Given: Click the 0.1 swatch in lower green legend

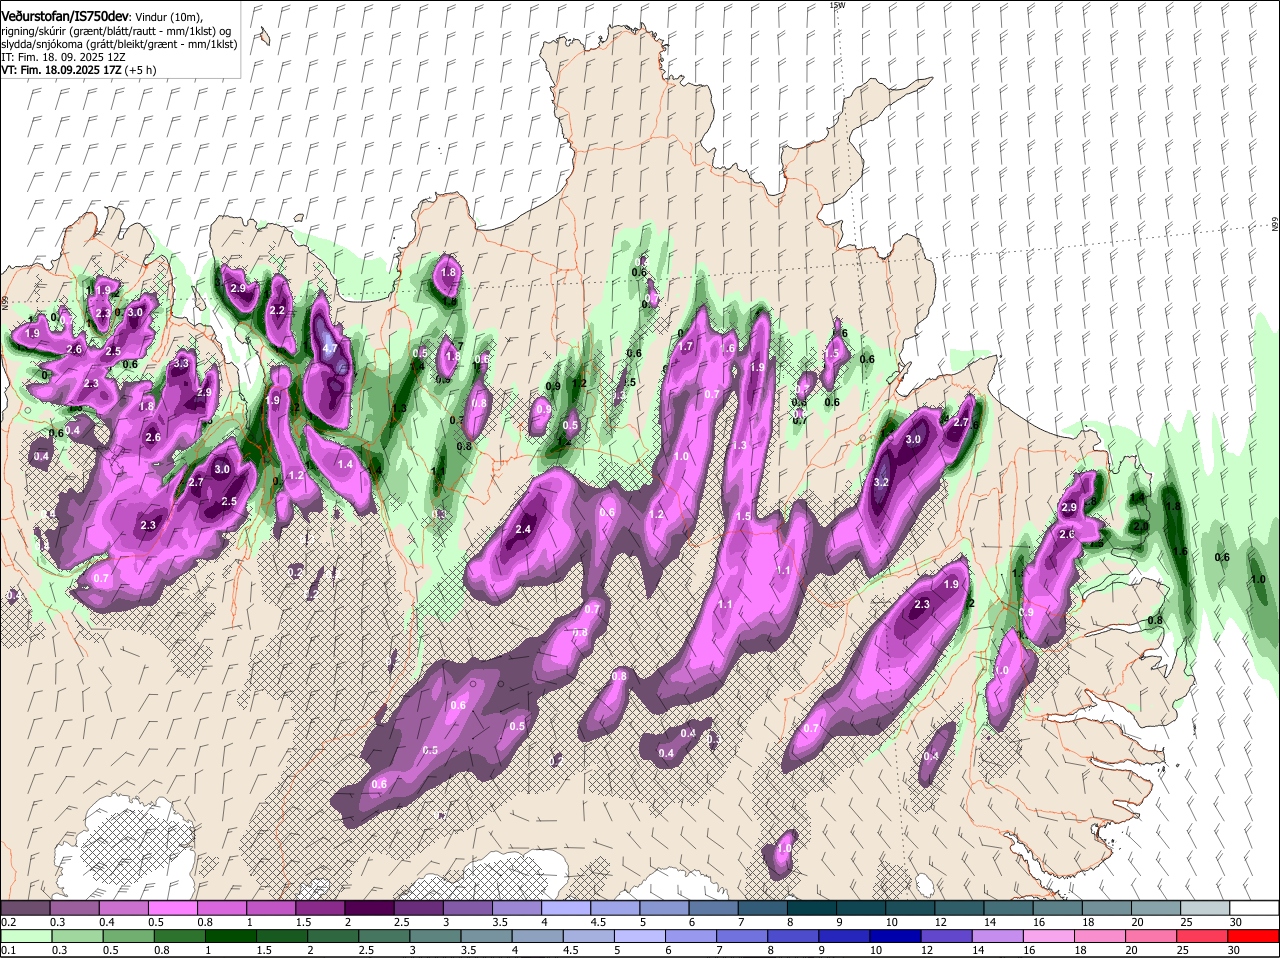Looking at the screenshot, I should point(25,936).
